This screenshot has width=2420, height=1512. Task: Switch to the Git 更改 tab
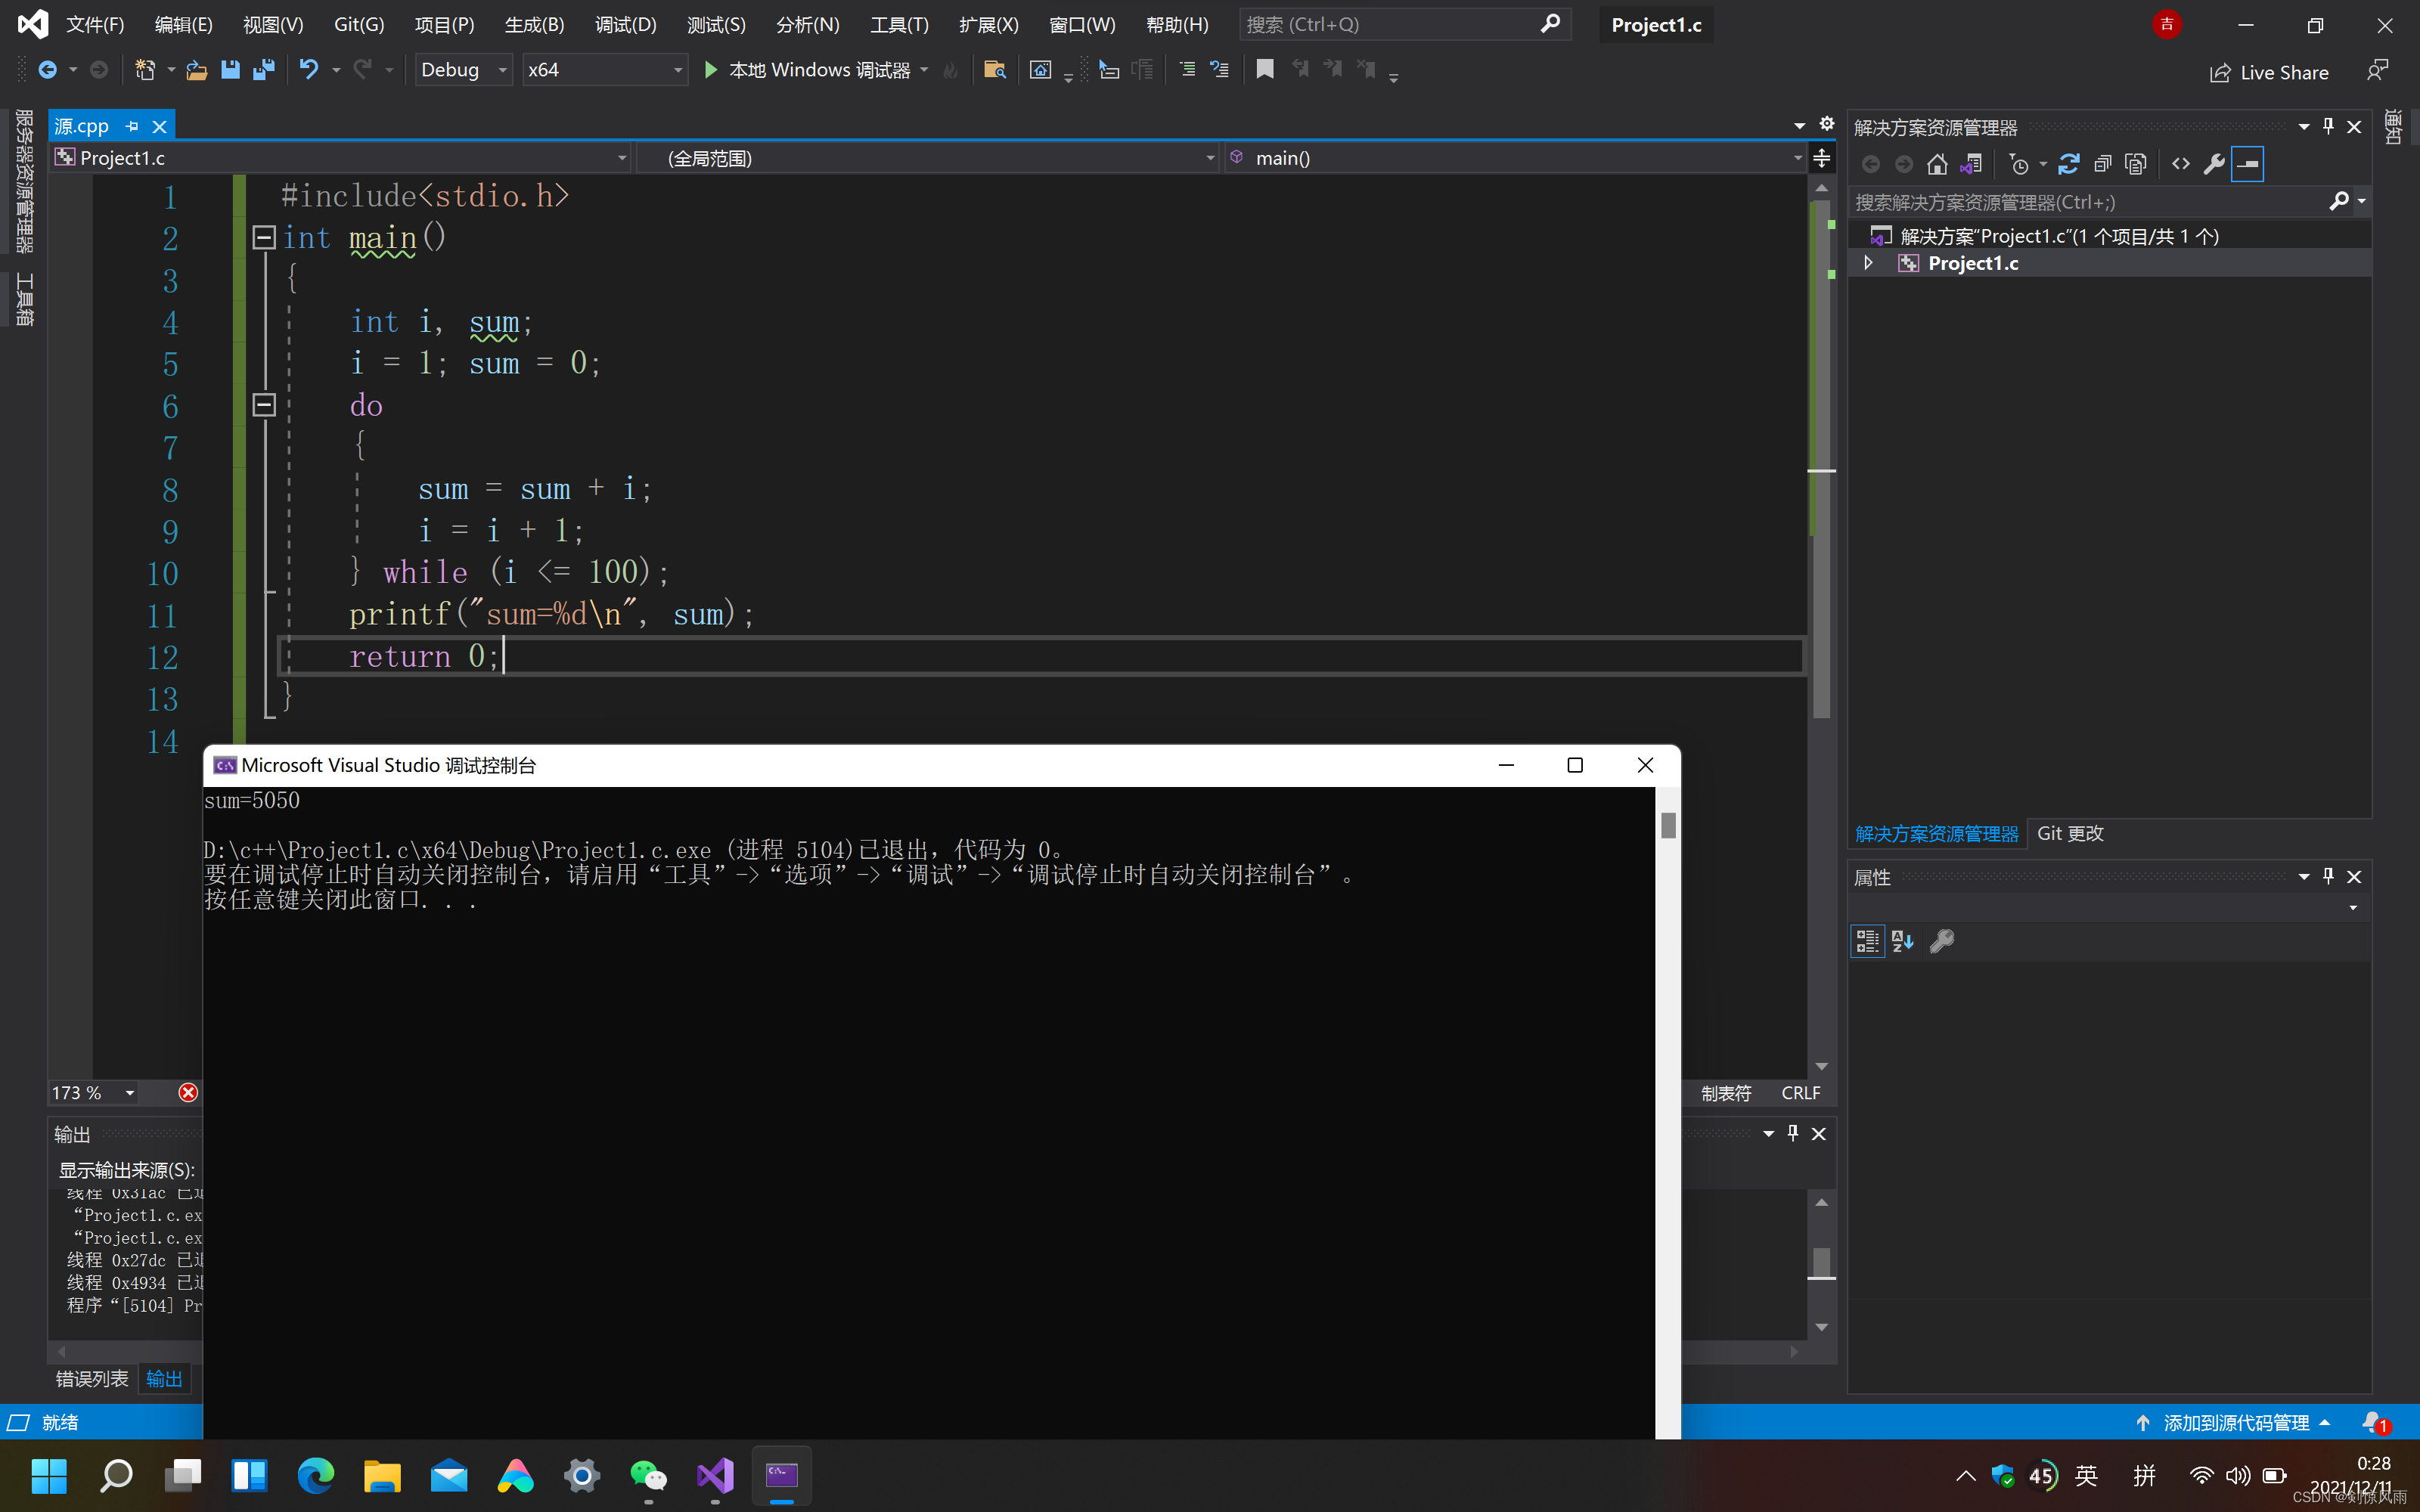[2069, 833]
